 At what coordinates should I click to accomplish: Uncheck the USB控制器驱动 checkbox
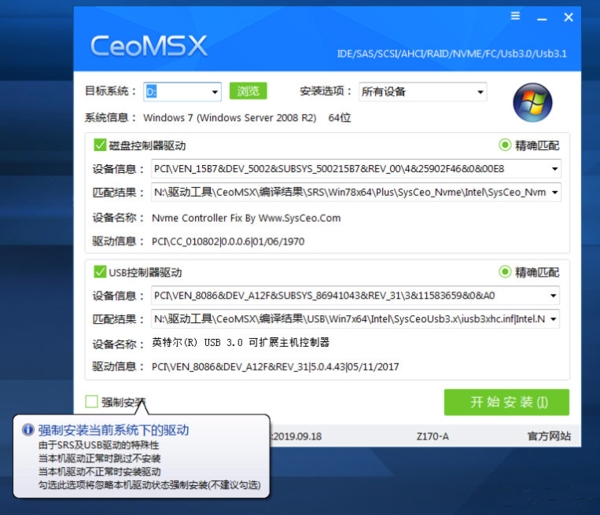(x=99, y=272)
